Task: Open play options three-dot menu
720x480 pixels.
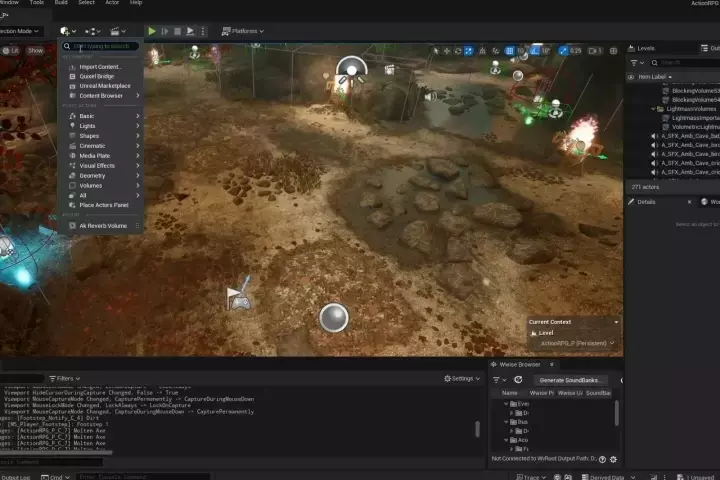Action: (x=202, y=31)
